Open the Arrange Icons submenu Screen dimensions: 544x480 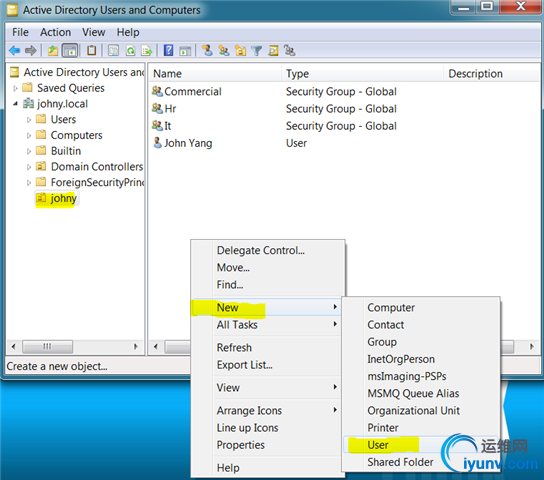coord(267,410)
